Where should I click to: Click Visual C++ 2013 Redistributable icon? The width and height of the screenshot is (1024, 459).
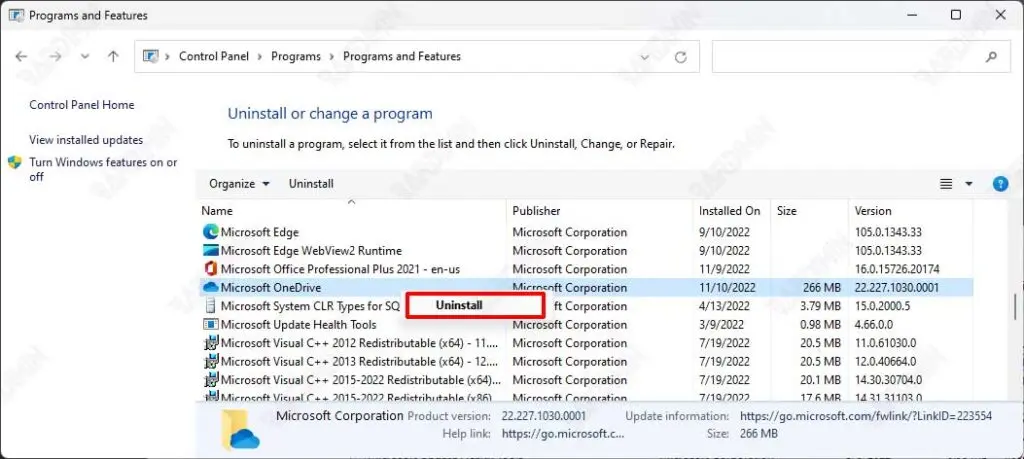pyautogui.click(x=210, y=361)
